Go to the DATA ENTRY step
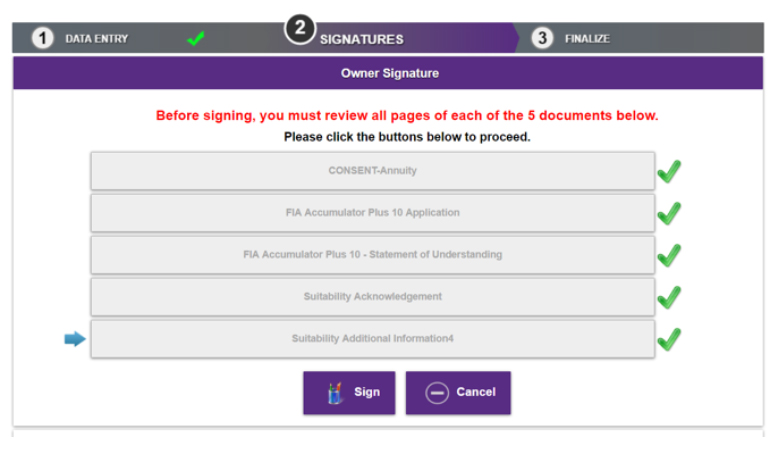This screenshot has height=449, width=770. pyautogui.click(x=97, y=39)
